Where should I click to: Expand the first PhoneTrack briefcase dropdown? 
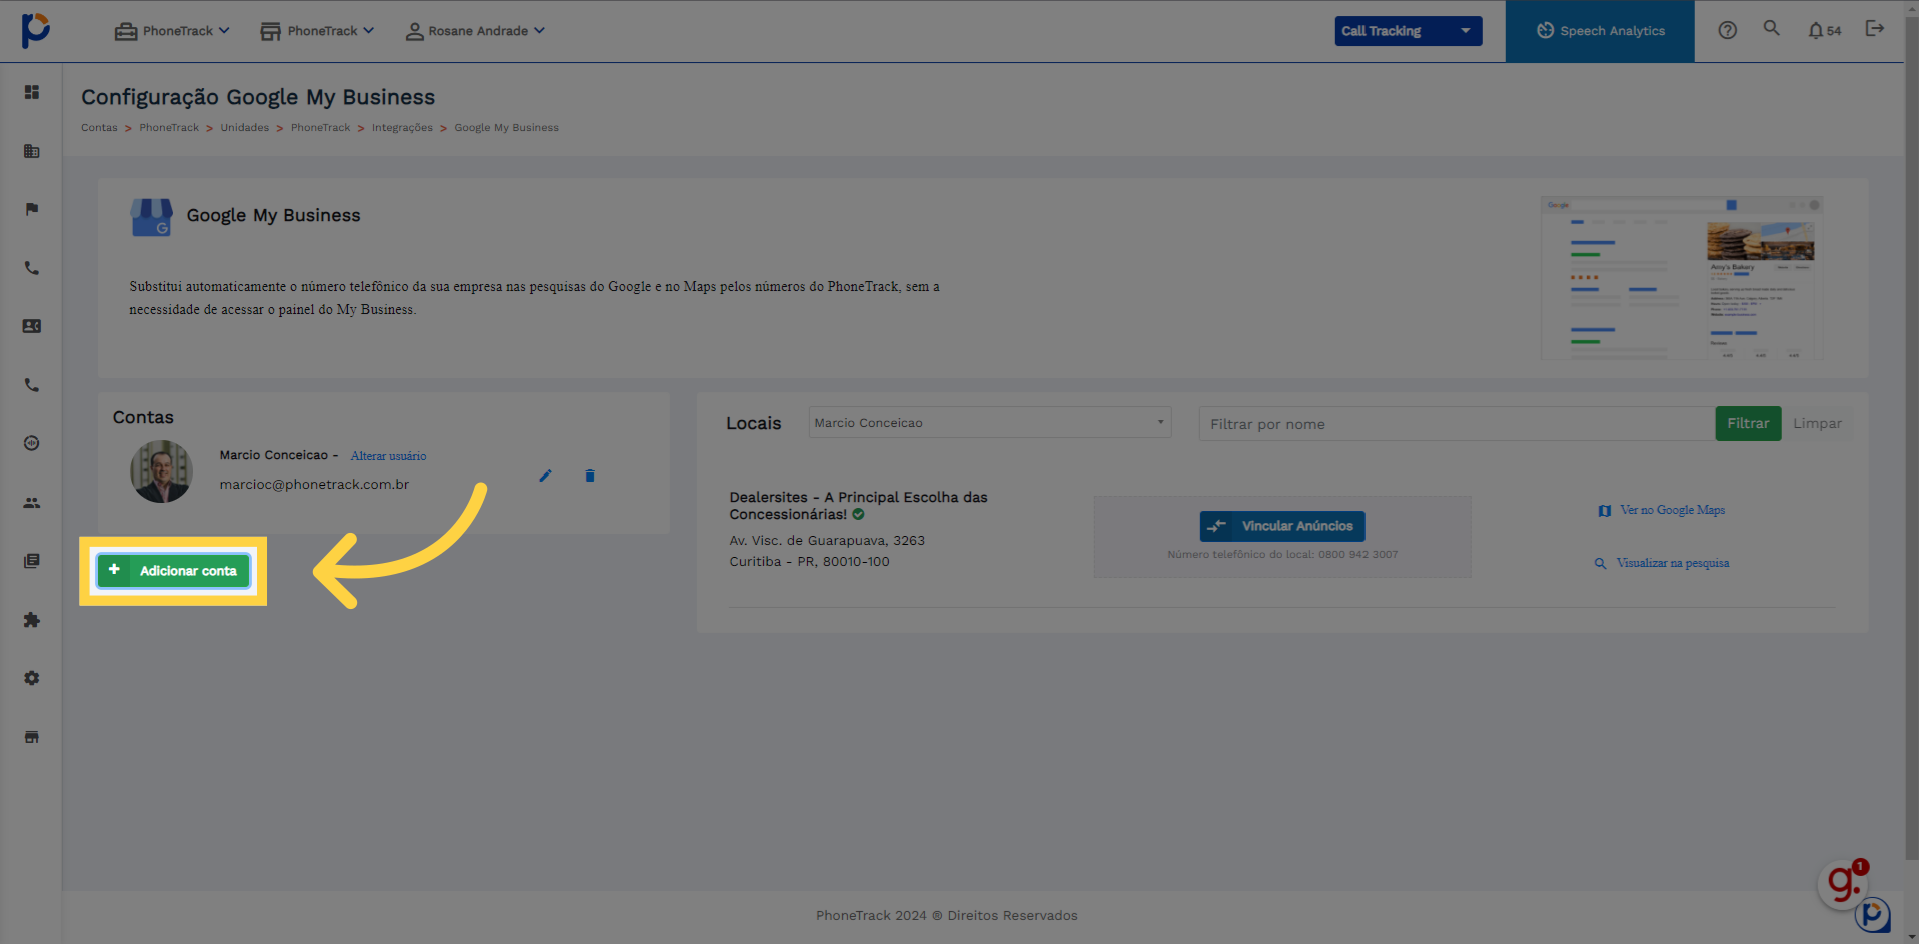[172, 31]
